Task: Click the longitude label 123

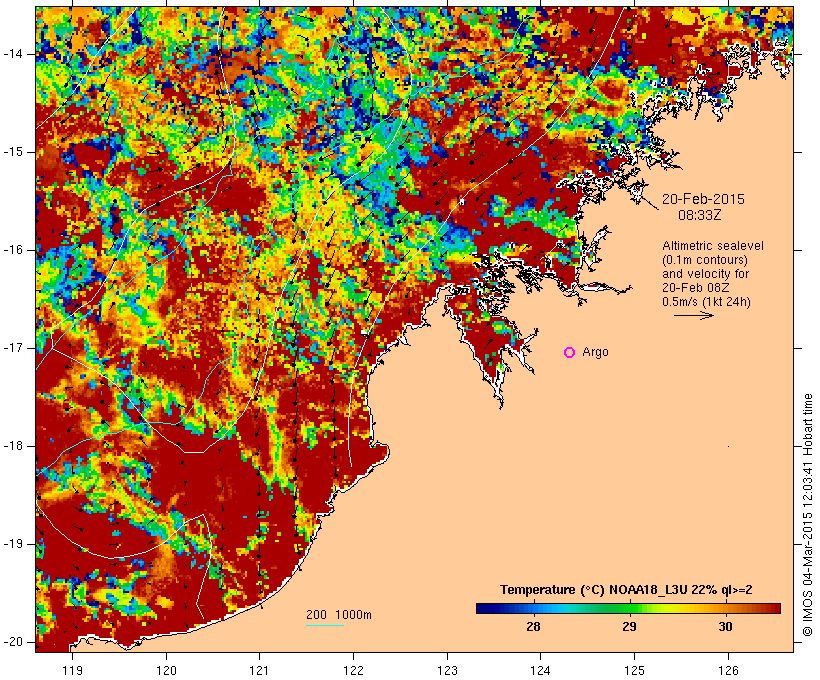Action: point(447,670)
